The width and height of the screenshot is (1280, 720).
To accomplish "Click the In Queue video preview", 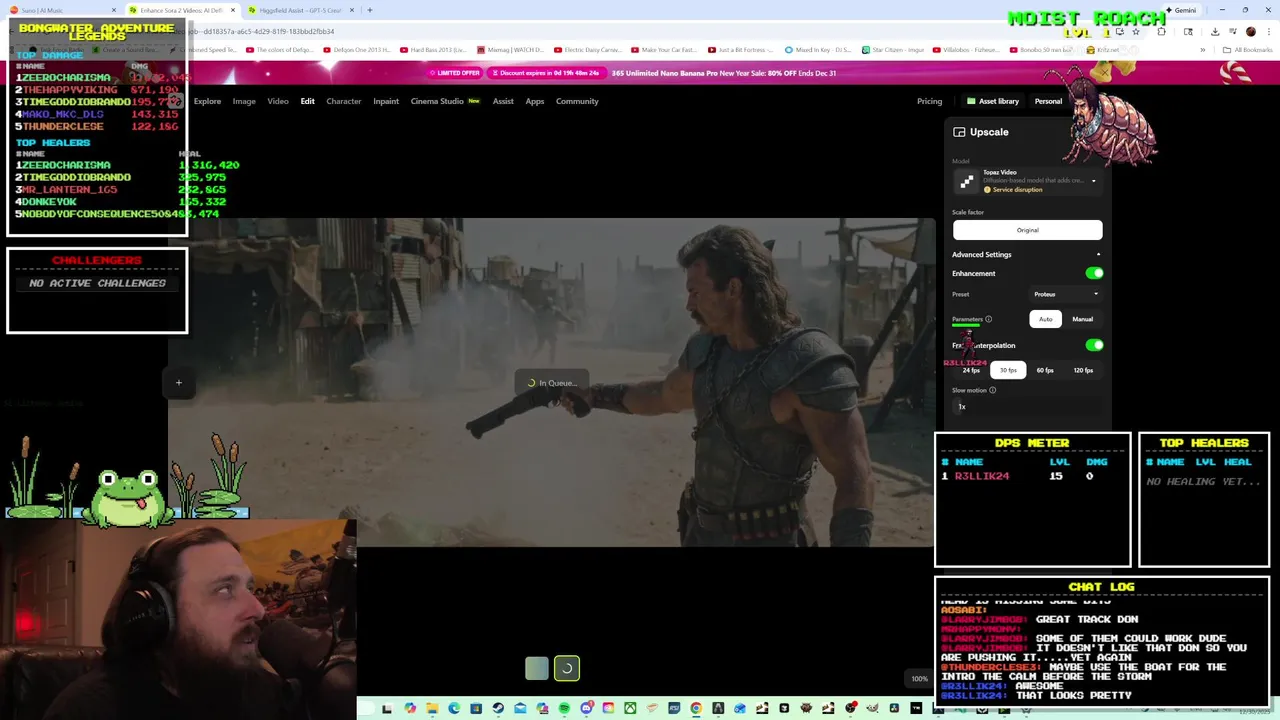I will point(552,382).
